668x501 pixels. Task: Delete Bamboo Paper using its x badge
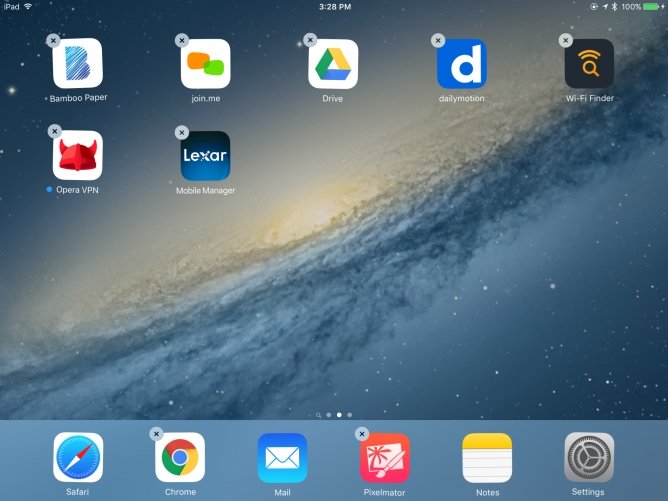click(53, 40)
